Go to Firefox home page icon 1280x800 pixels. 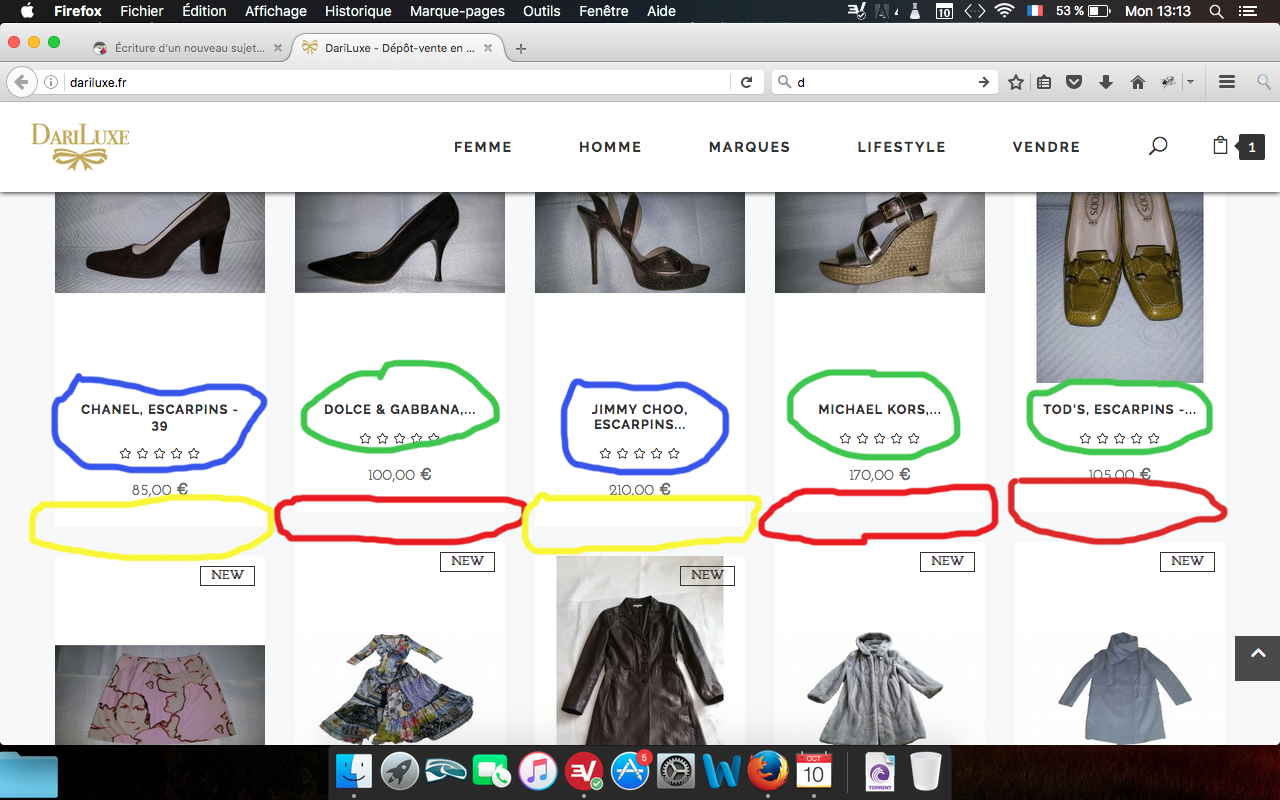1137,82
